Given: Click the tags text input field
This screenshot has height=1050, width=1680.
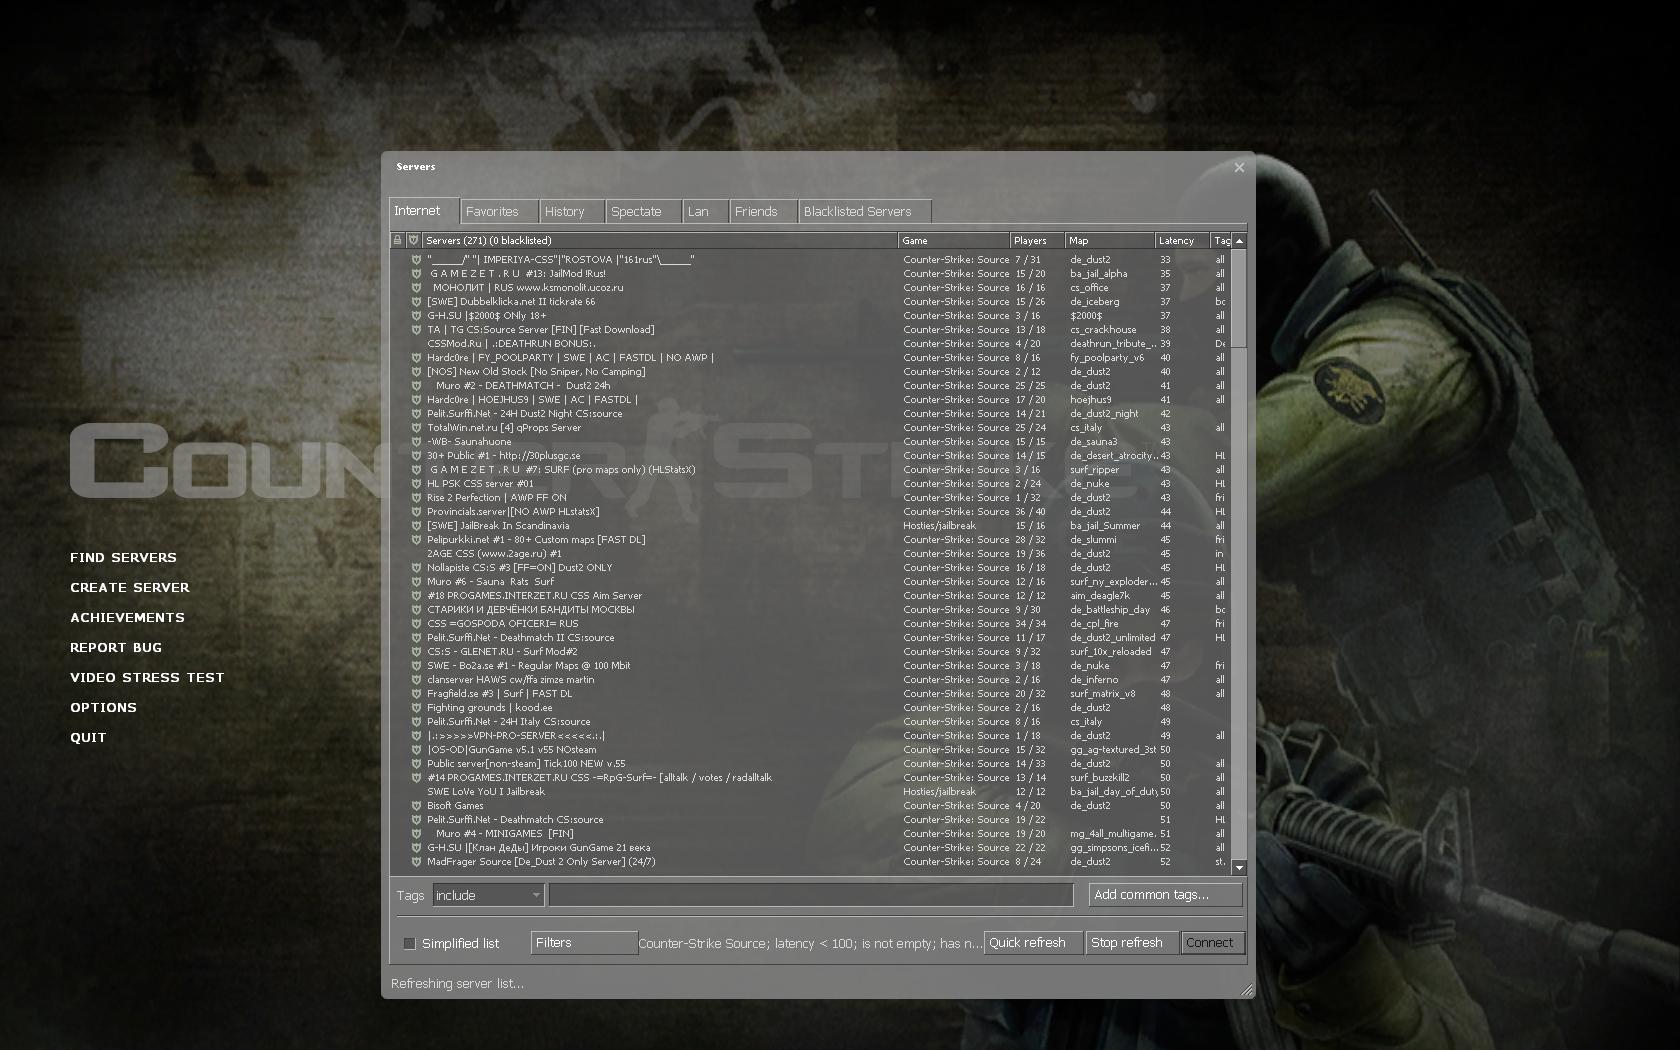Looking at the screenshot, I should [811, 895].
